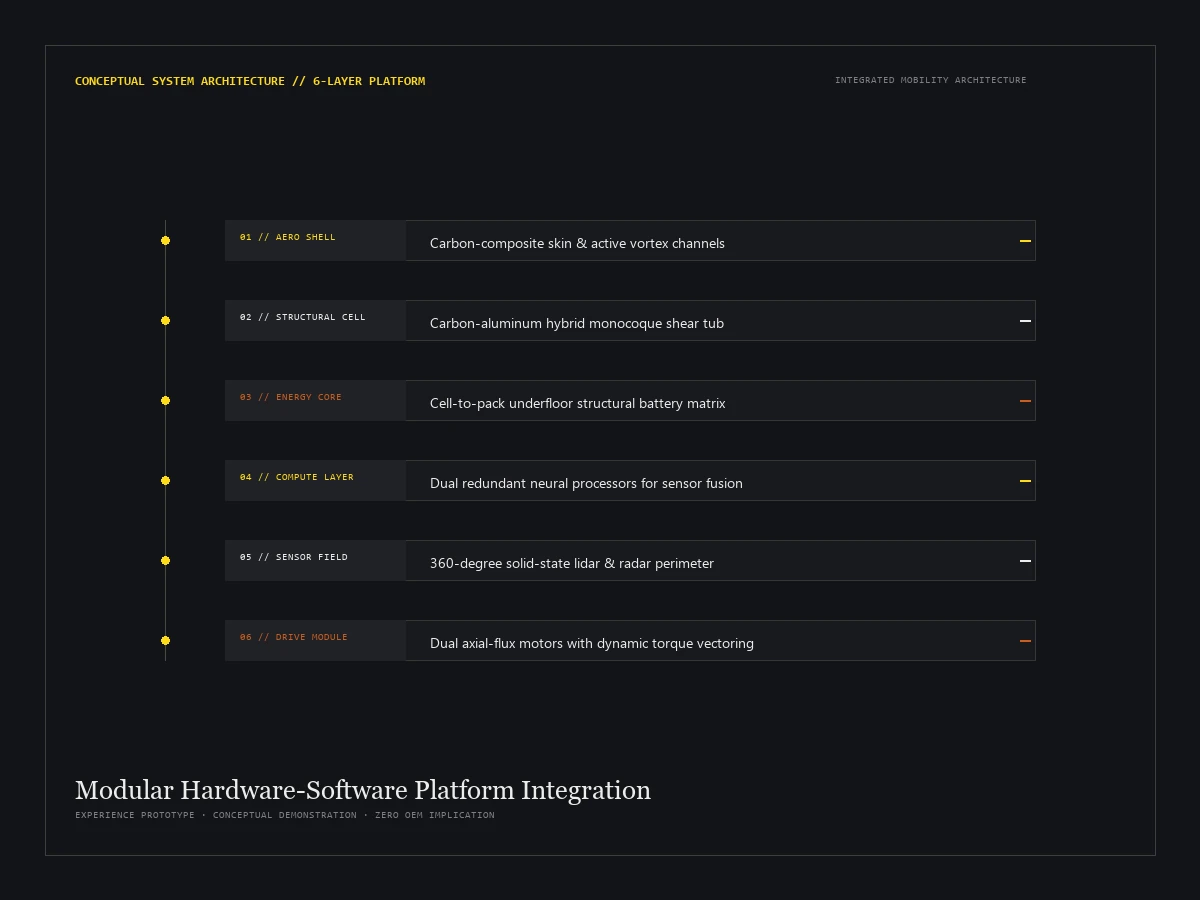The width and height of the screenshot is (1200, 900).
Task: Collapse the Energy Core layer row
Action: click(x=1025, y=401)
